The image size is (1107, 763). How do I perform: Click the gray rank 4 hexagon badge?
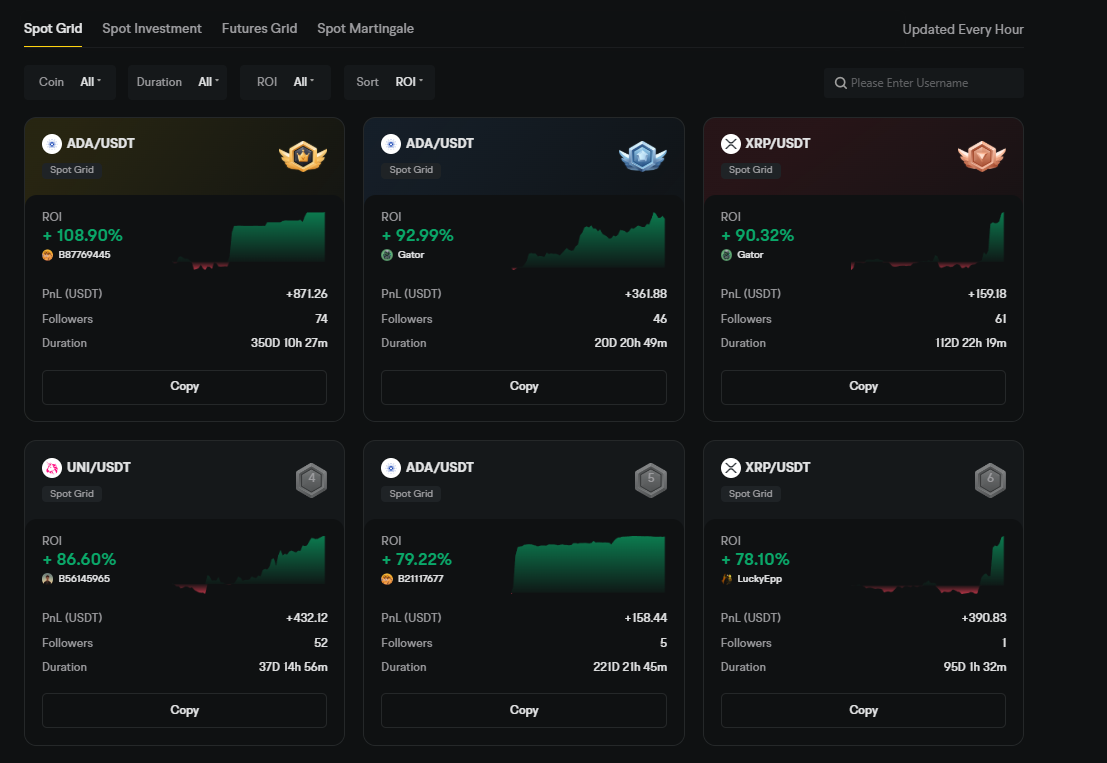(x=312, y=480)
